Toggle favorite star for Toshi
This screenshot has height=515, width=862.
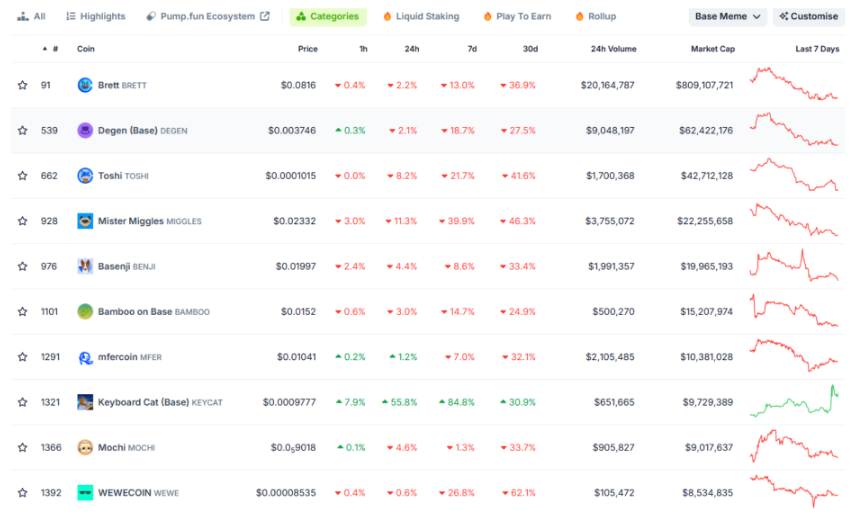(23, 176)
